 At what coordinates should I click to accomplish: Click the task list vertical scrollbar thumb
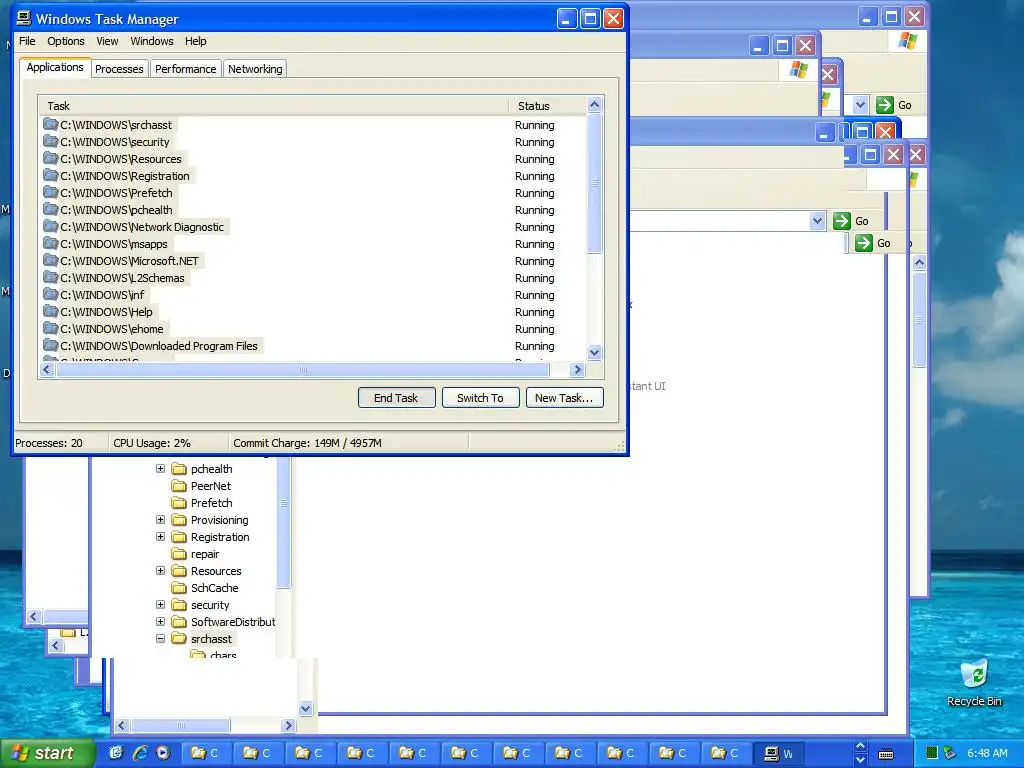594,184
